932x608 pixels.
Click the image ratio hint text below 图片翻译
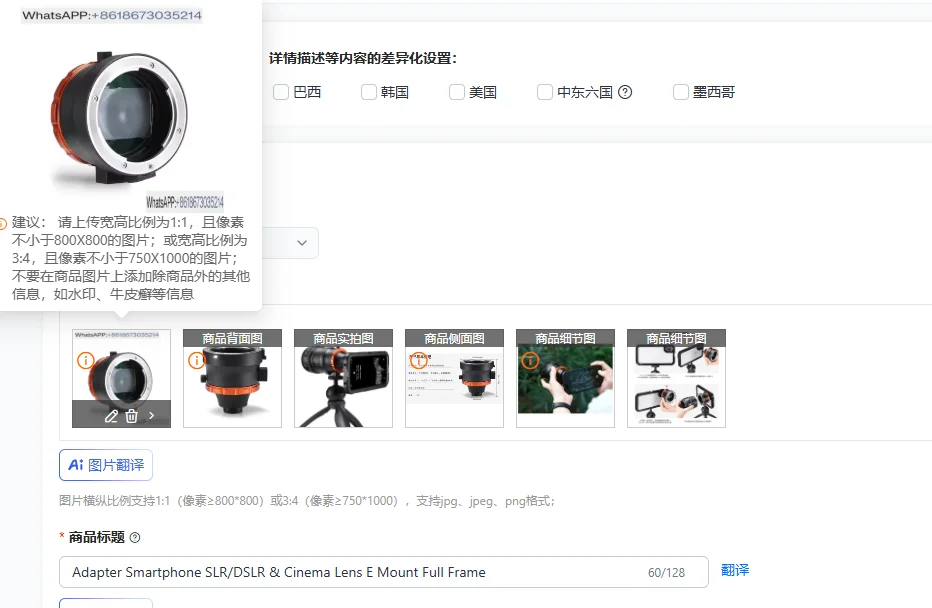tap(307, 501)
